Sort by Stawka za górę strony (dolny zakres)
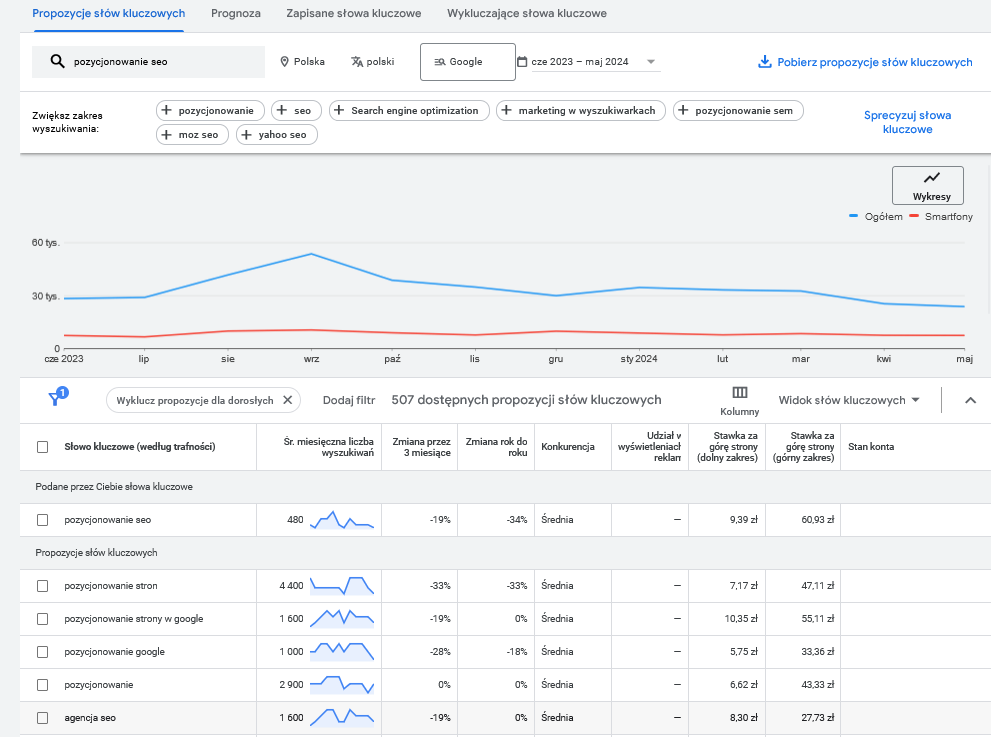Image resolution: width=992 pixels, height=737 pixels. click(x=727, y=447)
